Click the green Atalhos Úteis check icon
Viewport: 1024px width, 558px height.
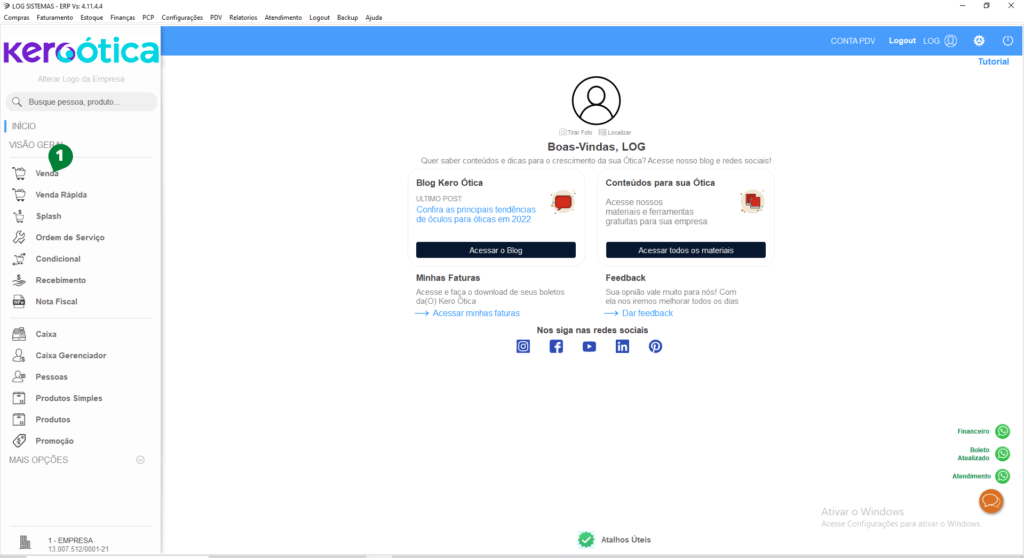[x=586, y=539]
